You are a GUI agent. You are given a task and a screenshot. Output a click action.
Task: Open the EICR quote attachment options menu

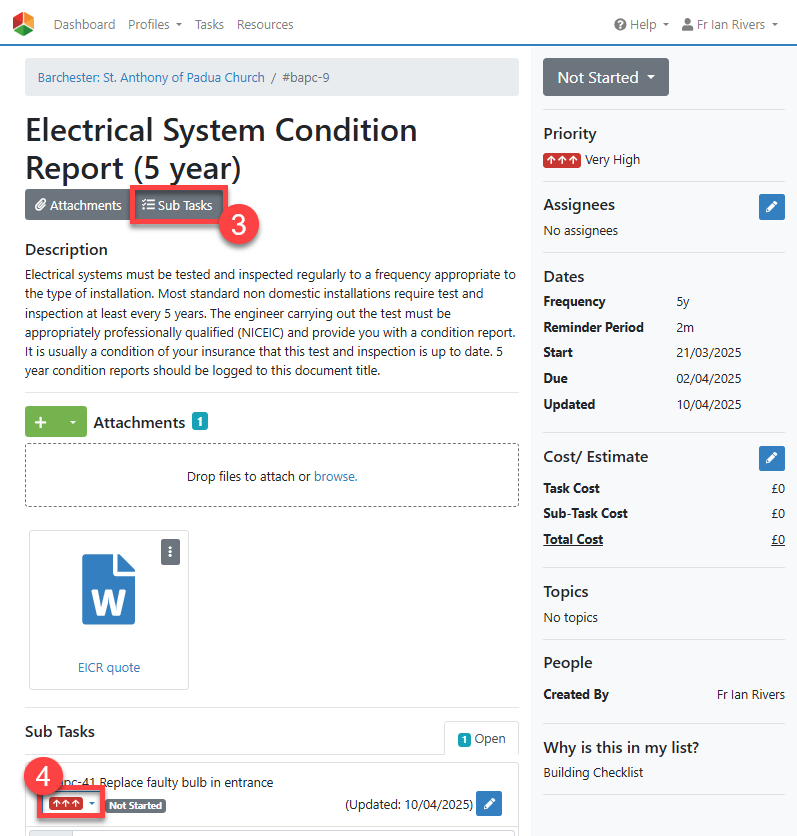tap(171, 552)
